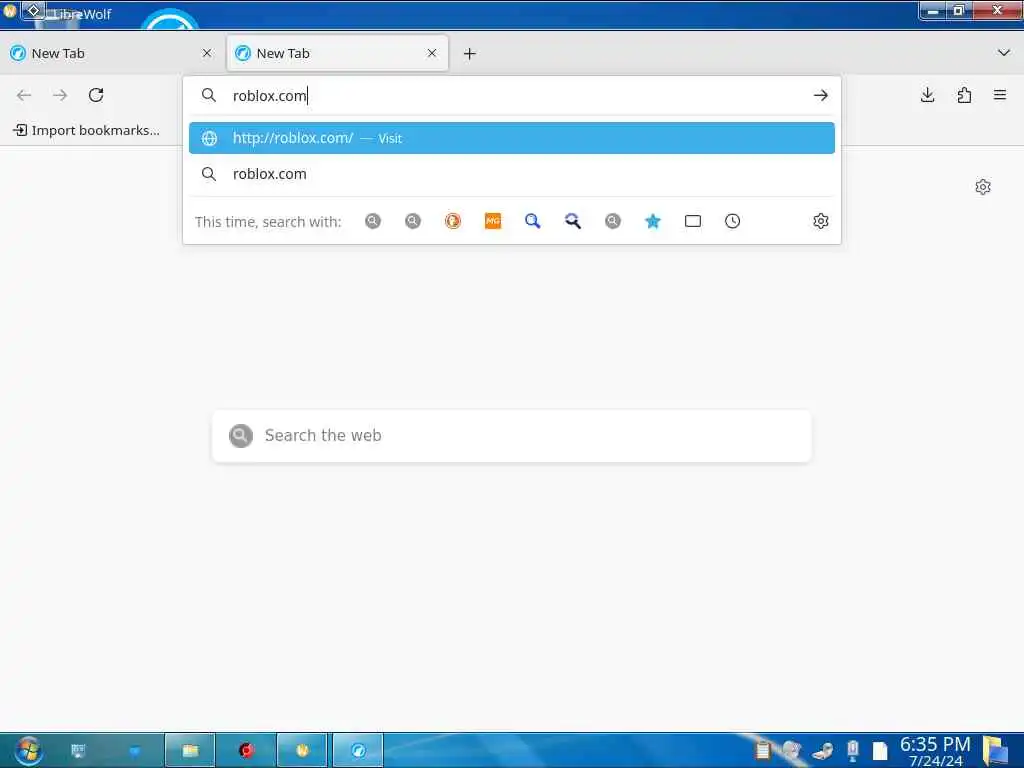
Task: Open new tab page personalize gear
Action: coord(983,187)
